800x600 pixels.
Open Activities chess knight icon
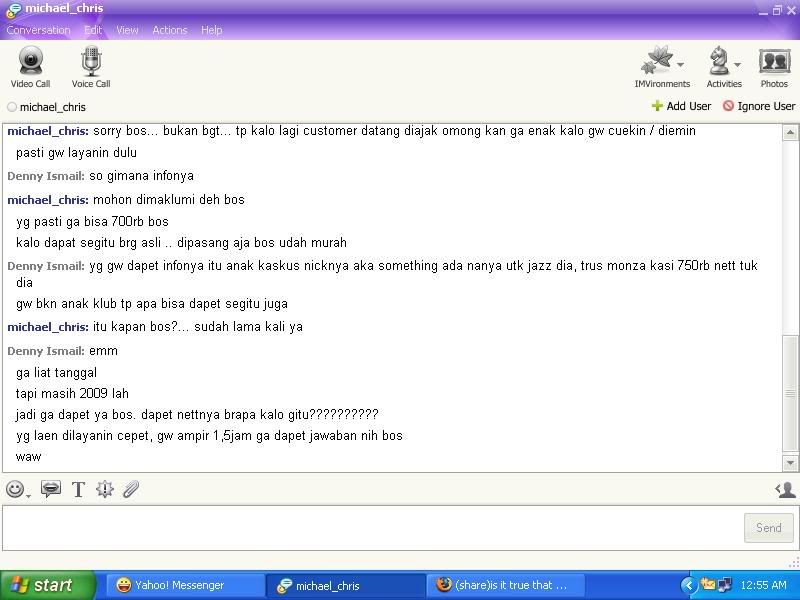click(x=719, y=60)
